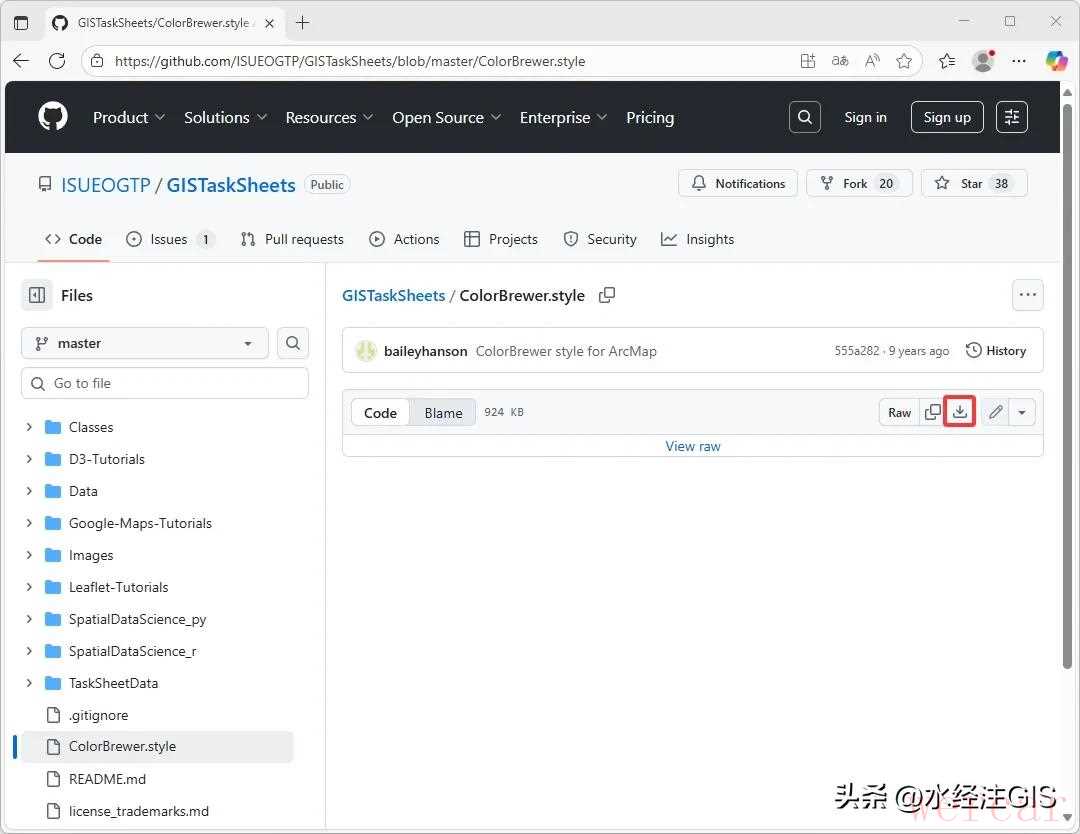1080x834 pixels.
Task: Open more edit options dropdown arrow
Action: (1022, 412)
